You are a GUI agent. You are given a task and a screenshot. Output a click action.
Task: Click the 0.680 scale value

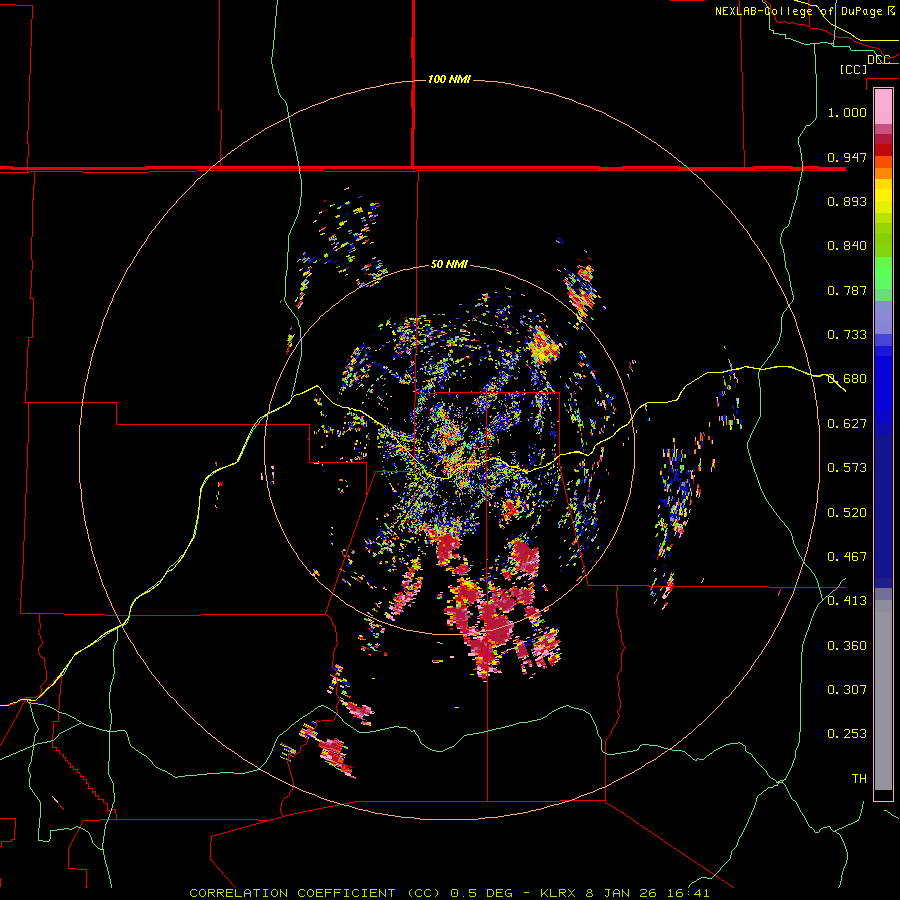coord(847,379)
